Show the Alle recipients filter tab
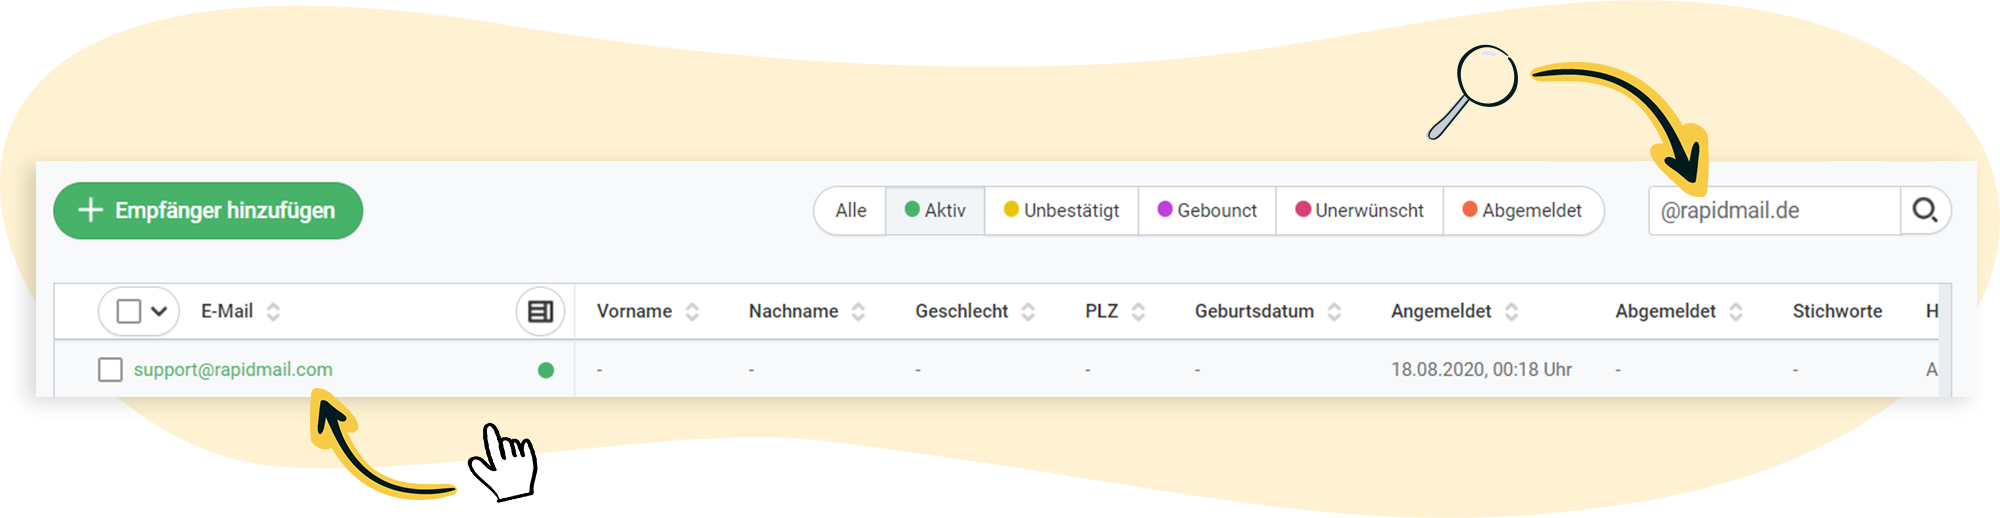The image size is (2000, 518). pos(851,211)
